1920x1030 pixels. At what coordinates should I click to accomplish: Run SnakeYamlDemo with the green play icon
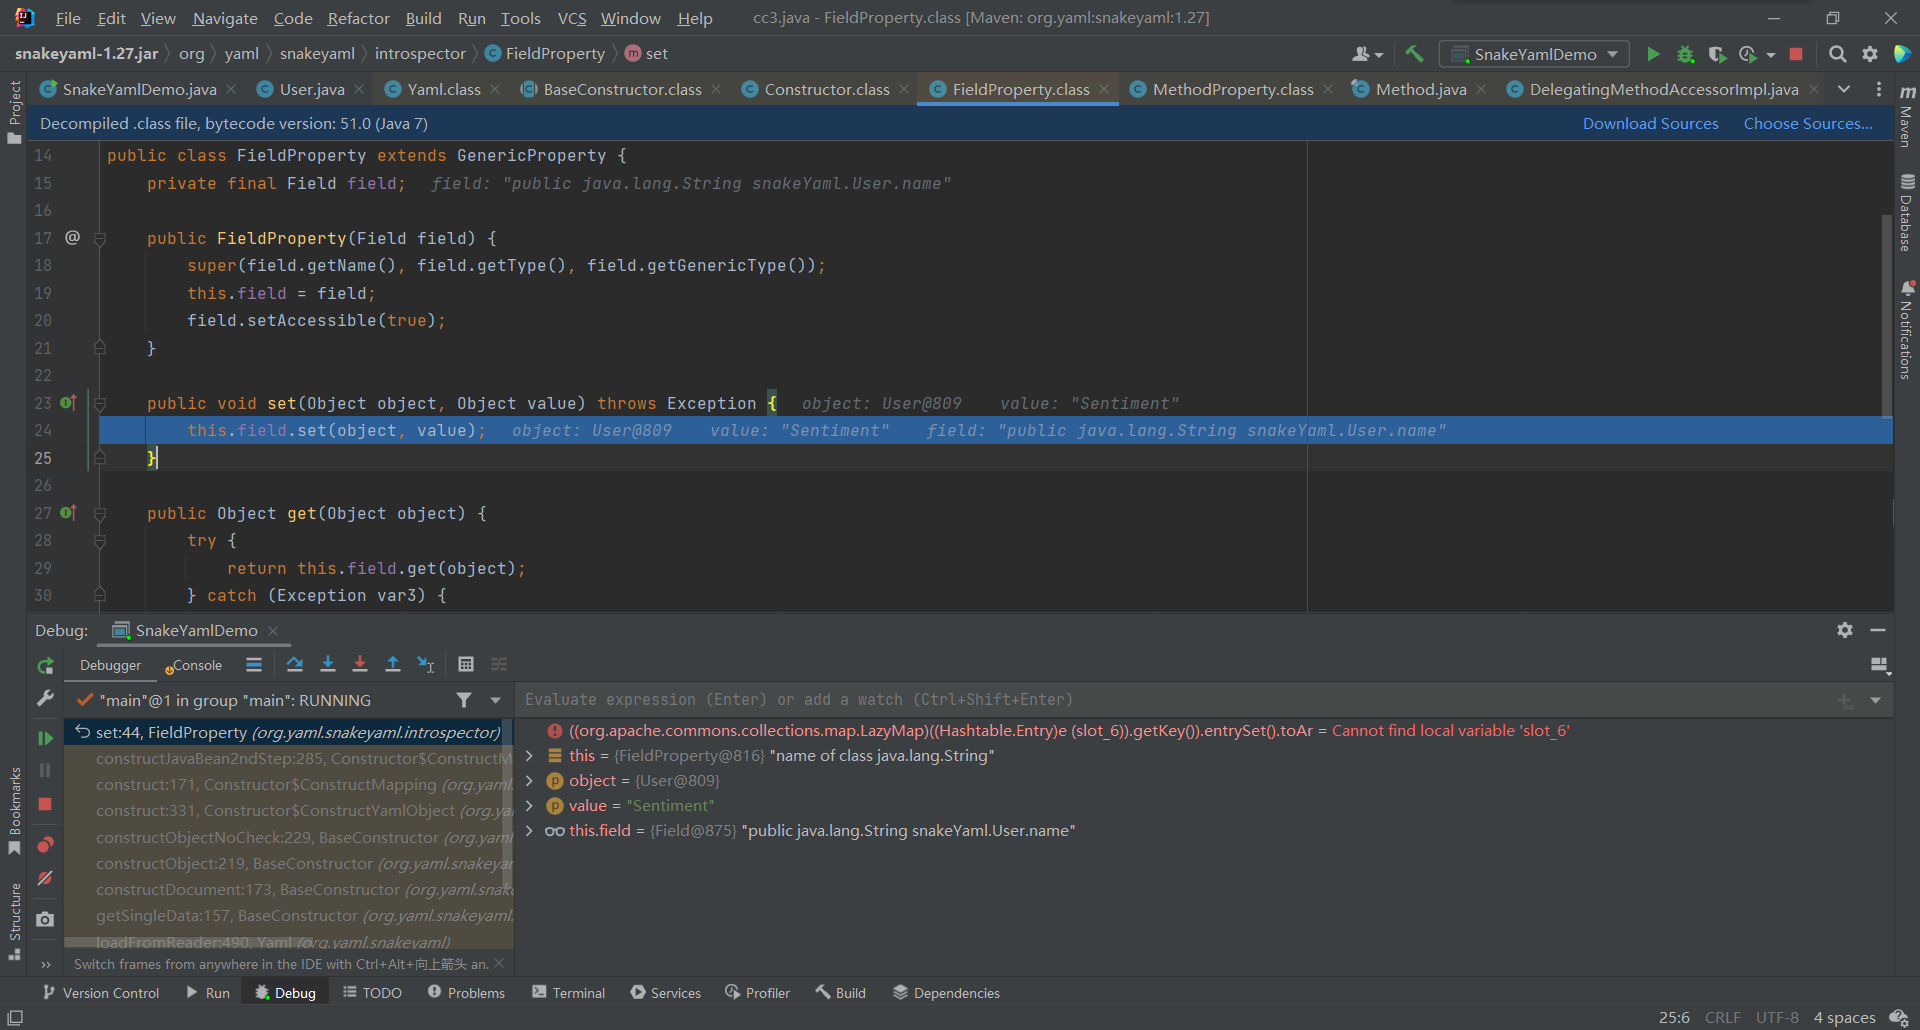[x=1653, y=54]
